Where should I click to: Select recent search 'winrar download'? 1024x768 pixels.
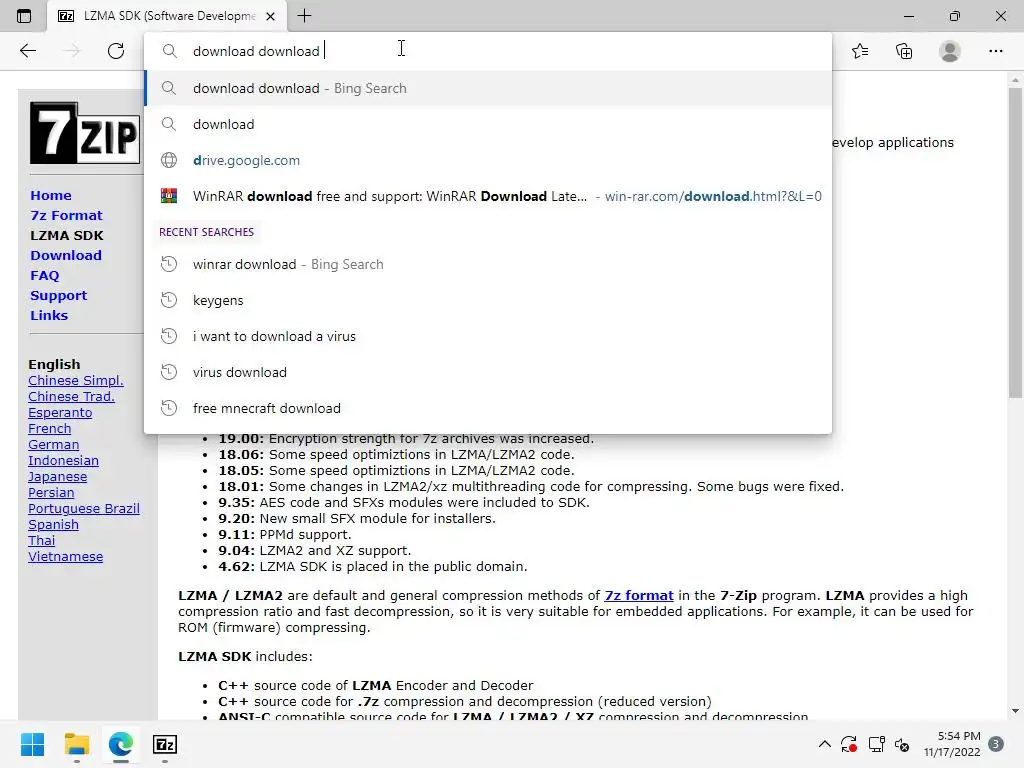click(x=488, y=264)
